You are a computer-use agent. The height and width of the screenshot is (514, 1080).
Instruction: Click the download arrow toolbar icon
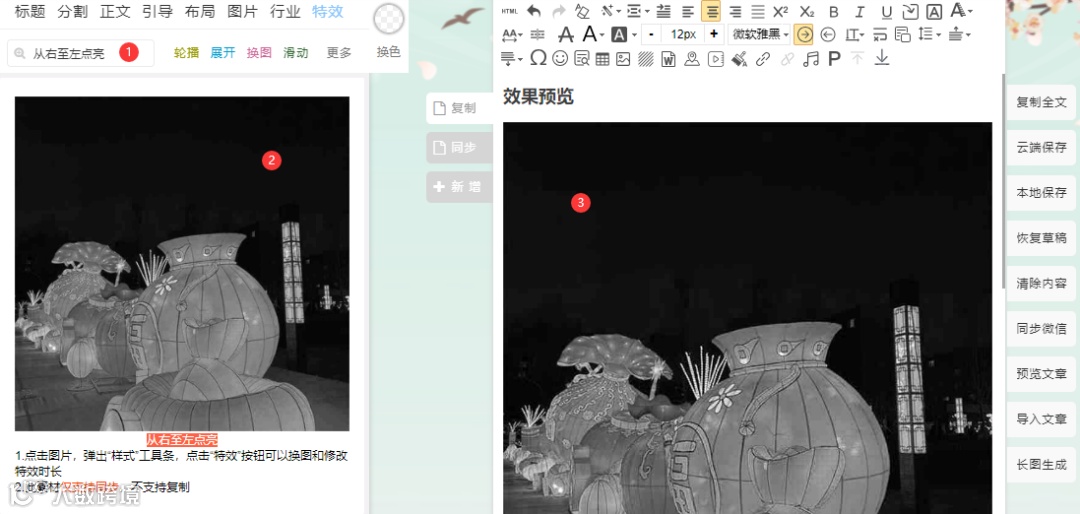[x=882, y=59]
